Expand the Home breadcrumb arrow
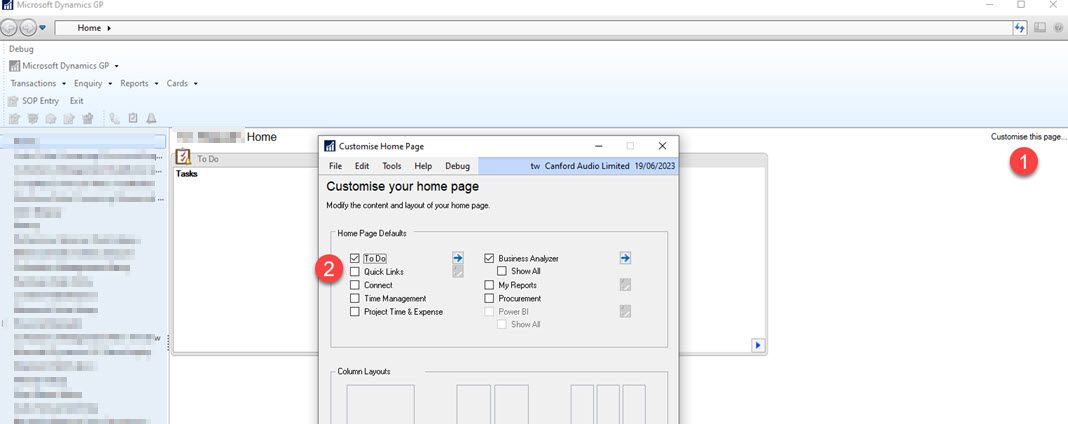 coord(109,28)
